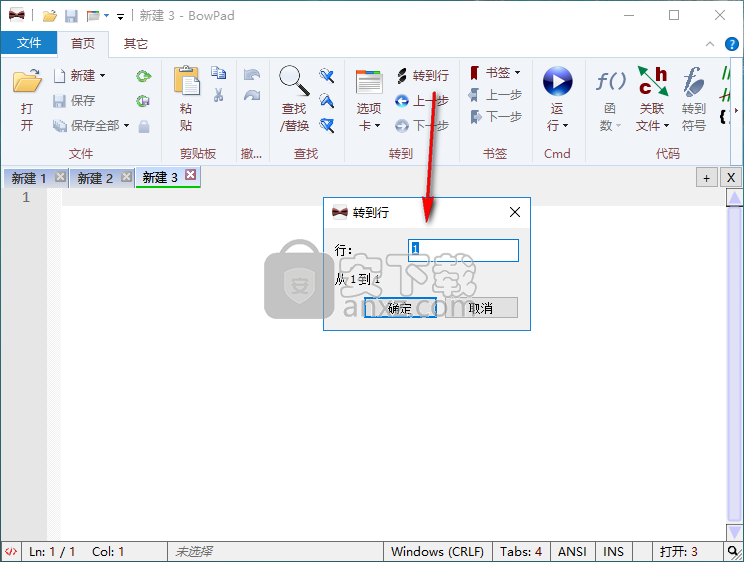Click the 打开: 3 status entry
Viewport: 744px width, 562px height.
click(679, 552)
